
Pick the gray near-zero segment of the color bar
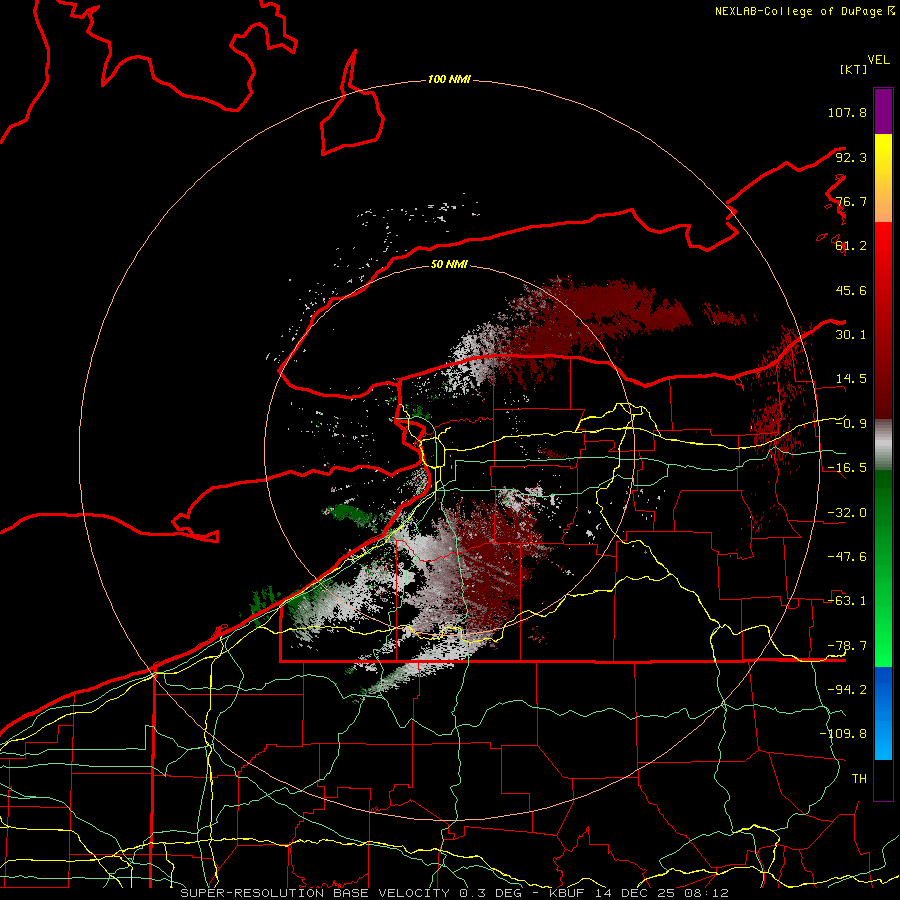coord(883,445)
